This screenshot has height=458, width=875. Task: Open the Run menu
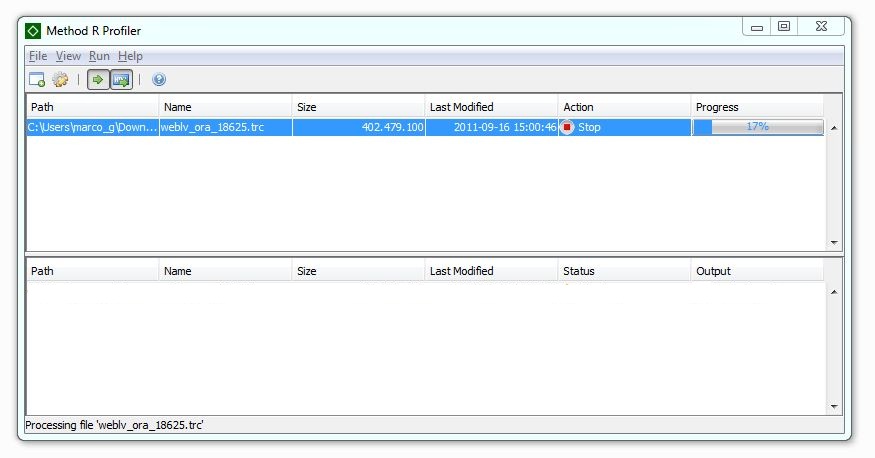coord(99,56)
